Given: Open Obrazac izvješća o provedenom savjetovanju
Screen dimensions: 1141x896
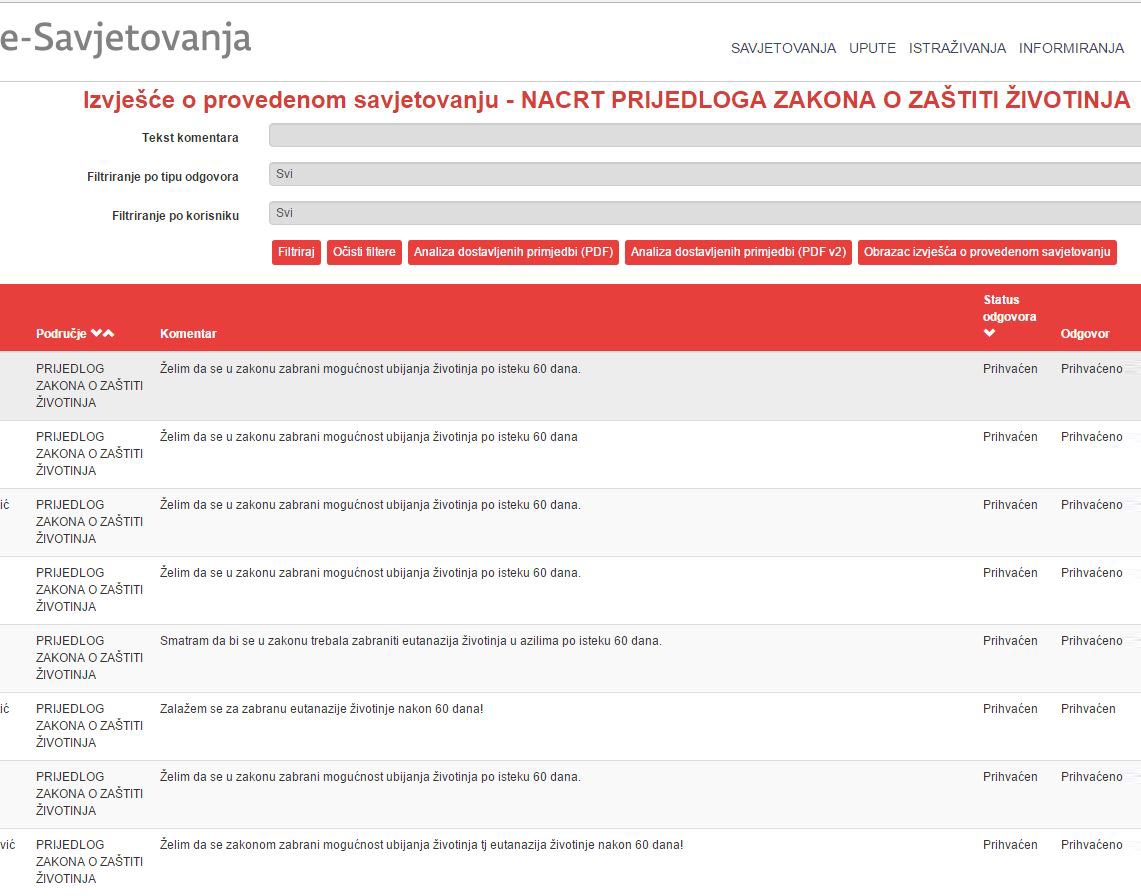Looking at the screenshot, I should tap(987, 253).
